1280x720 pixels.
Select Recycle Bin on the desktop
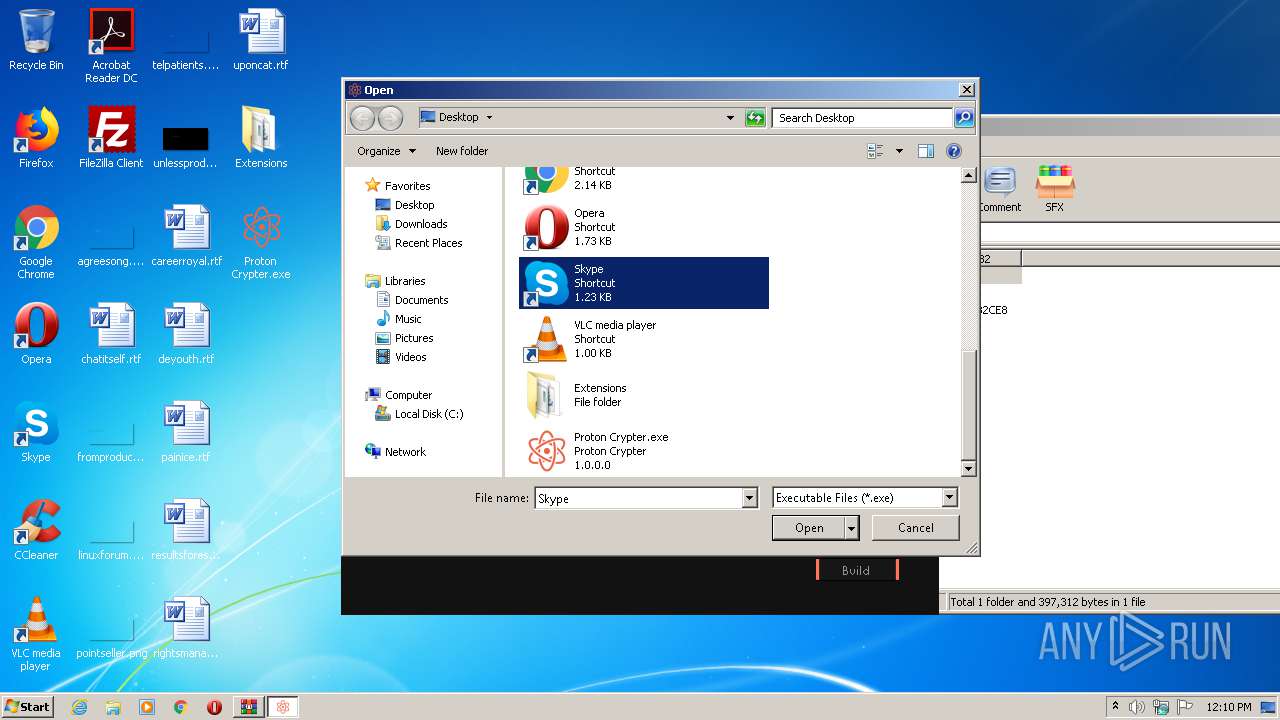point(36,40)
